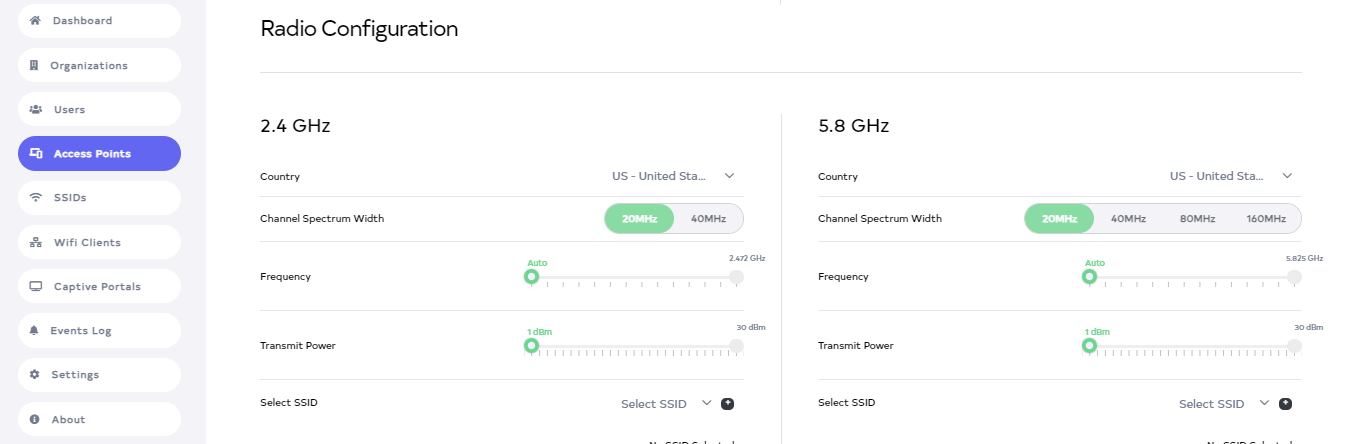This screenshot has height=444, width=1356.
Task: Select 80MHz width for 5.8 GHz
Action: (1197, 219)
